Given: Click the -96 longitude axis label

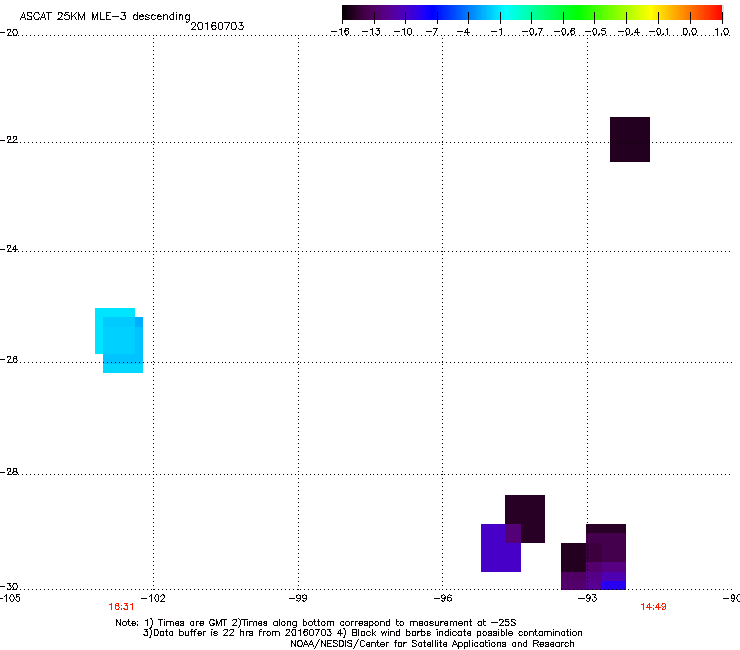Looking at the screenshot, I should [x=443, y=598].
